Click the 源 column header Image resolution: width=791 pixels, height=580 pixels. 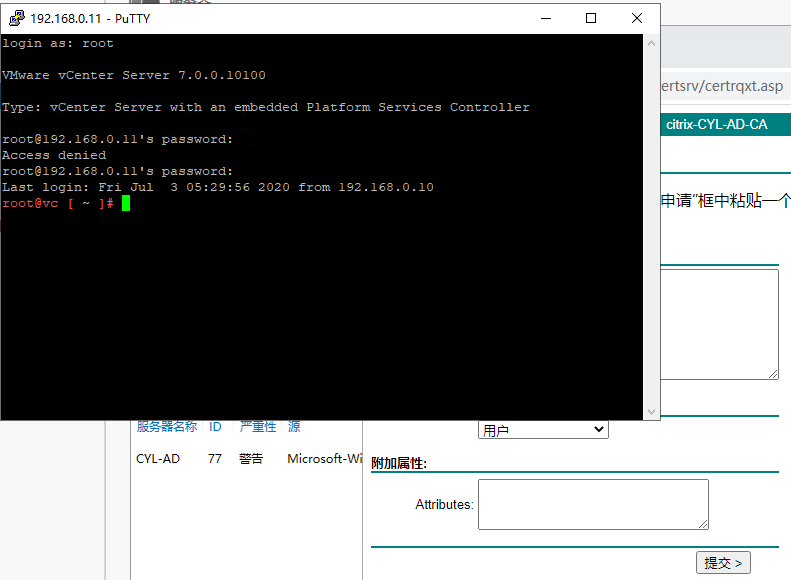(294, 427)
